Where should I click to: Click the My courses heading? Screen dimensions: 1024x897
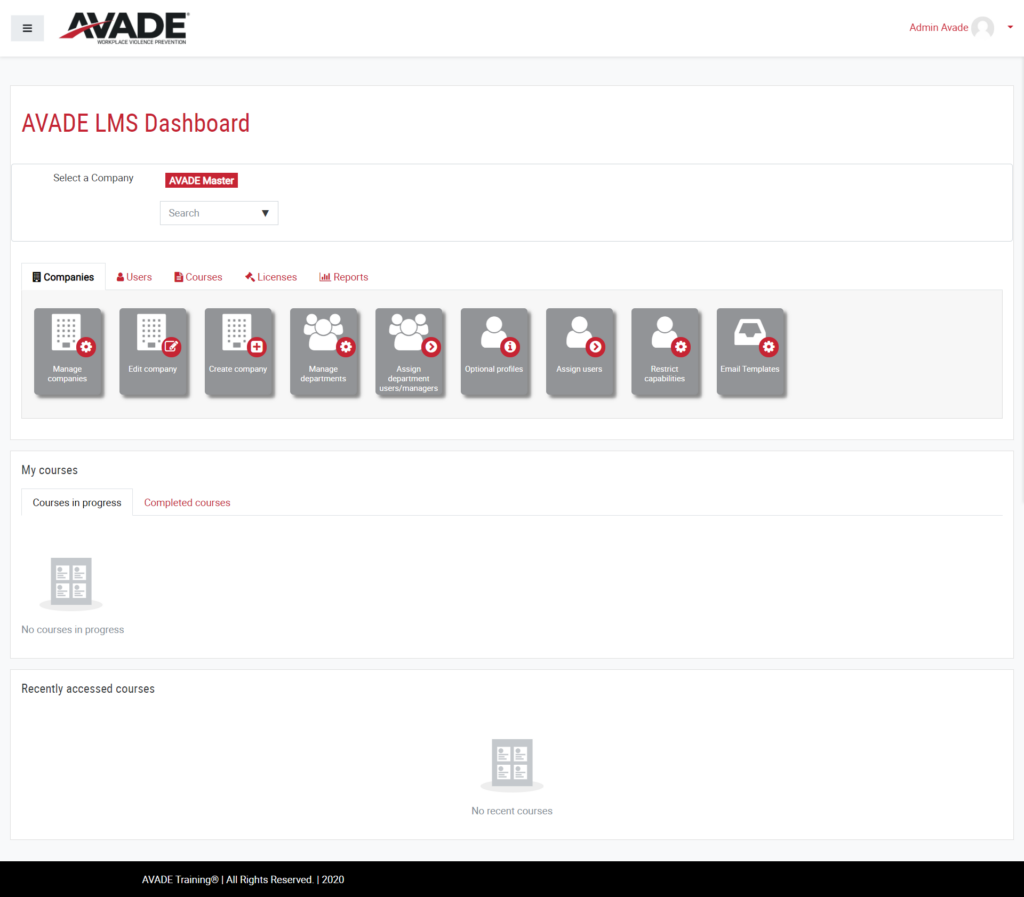[50, 470]
